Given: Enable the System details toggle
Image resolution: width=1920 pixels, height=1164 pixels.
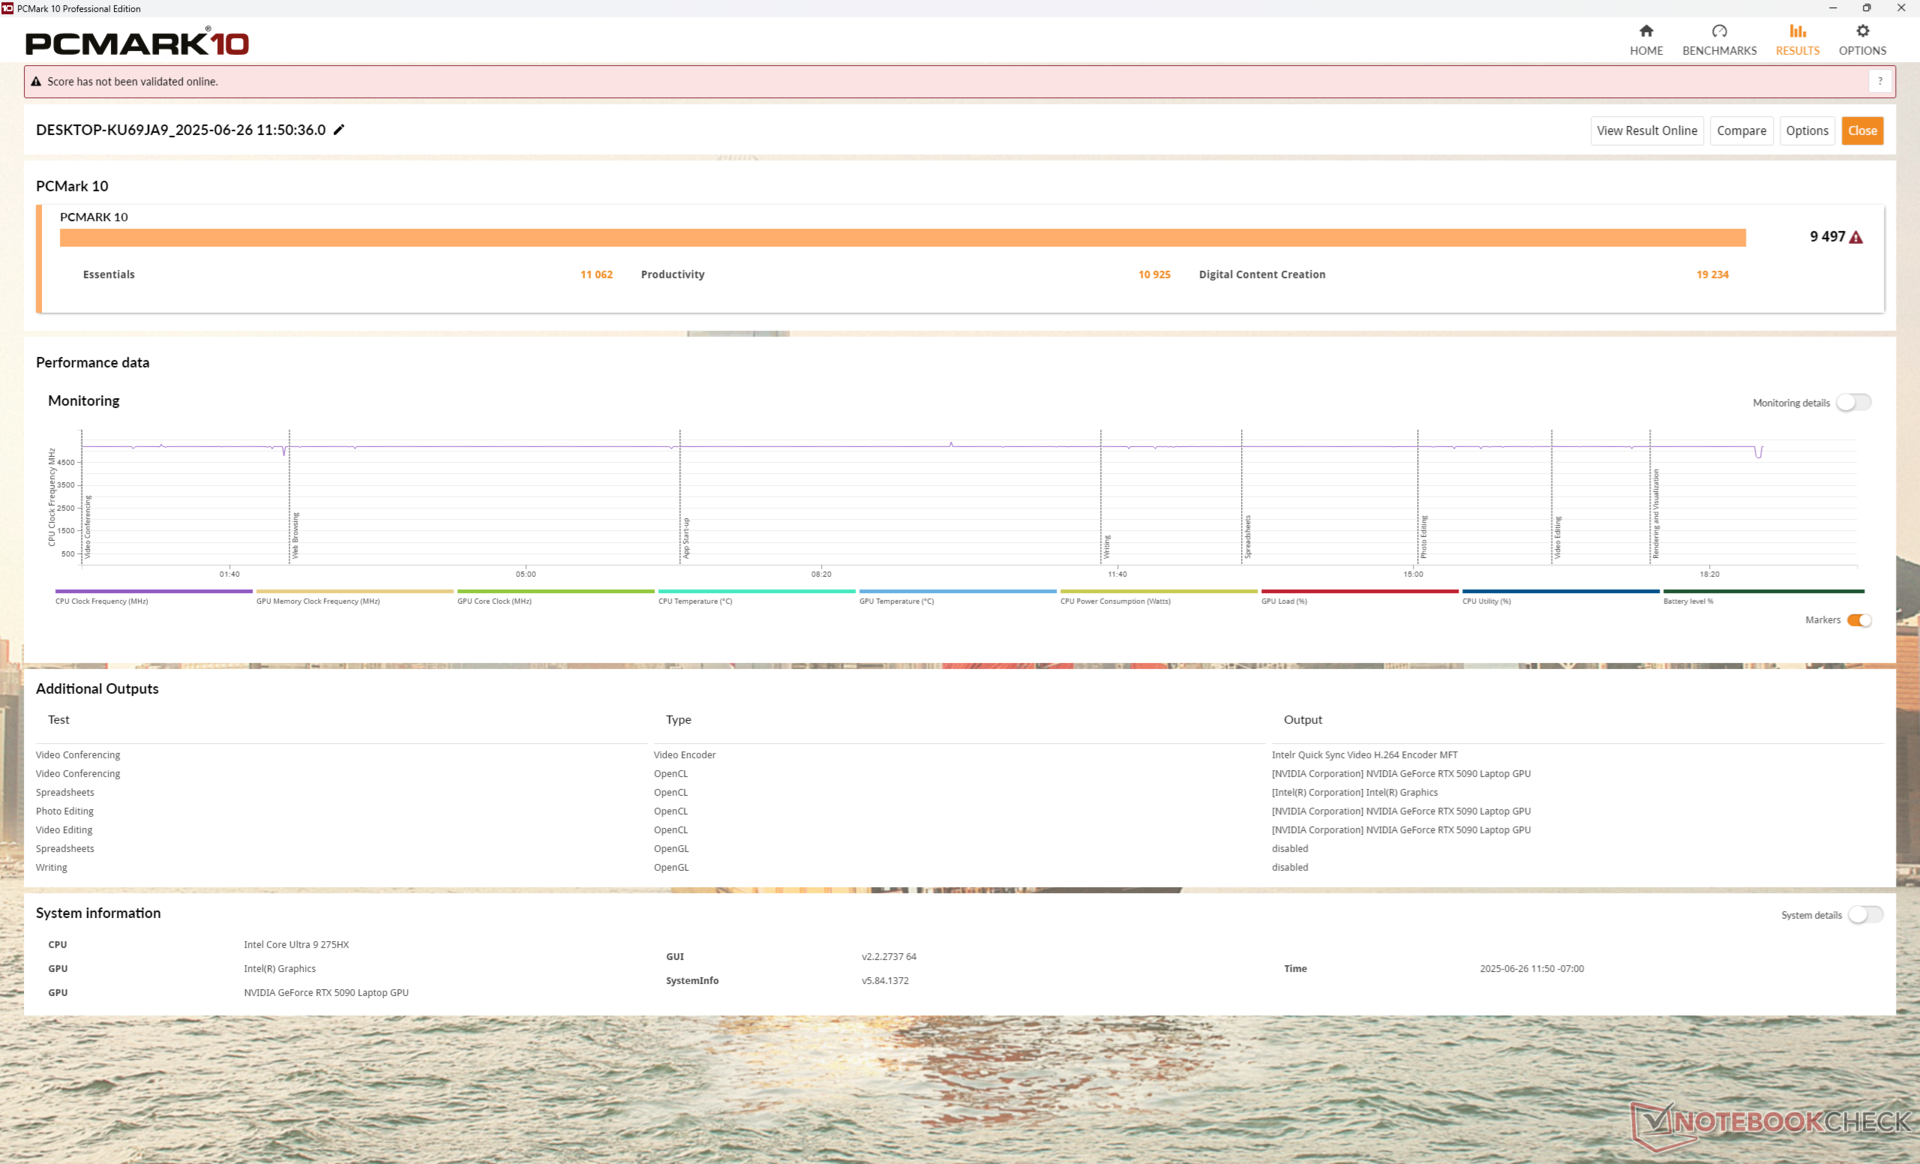Looking at the screenshot, I should point(1864,915).
